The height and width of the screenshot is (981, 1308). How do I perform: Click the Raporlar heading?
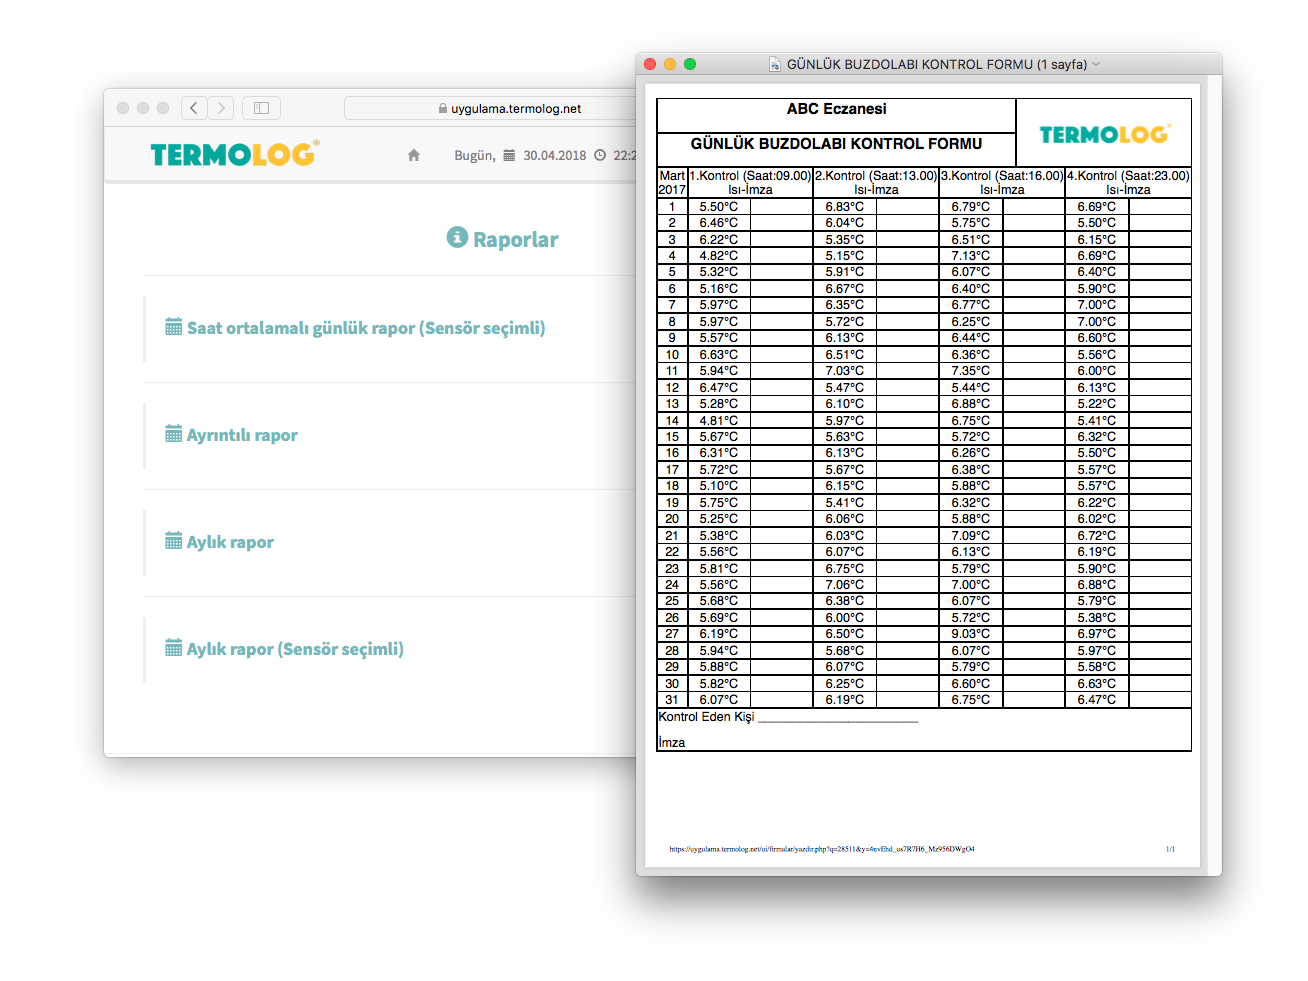[516, 239]
